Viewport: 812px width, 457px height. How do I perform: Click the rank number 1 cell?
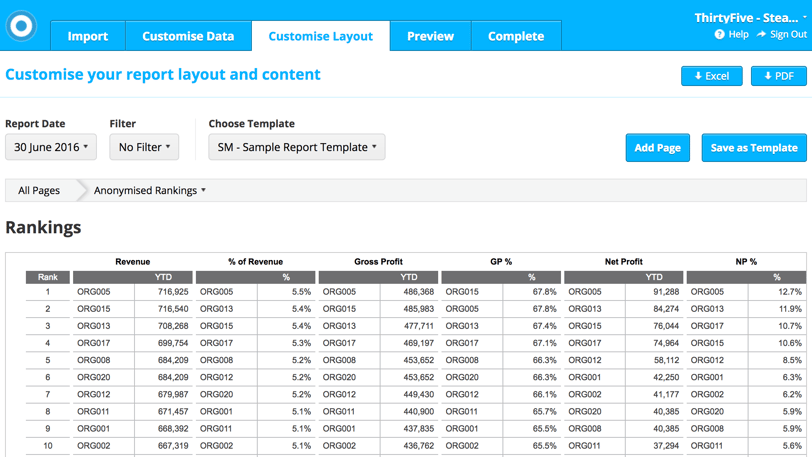[x=48, y=292]
